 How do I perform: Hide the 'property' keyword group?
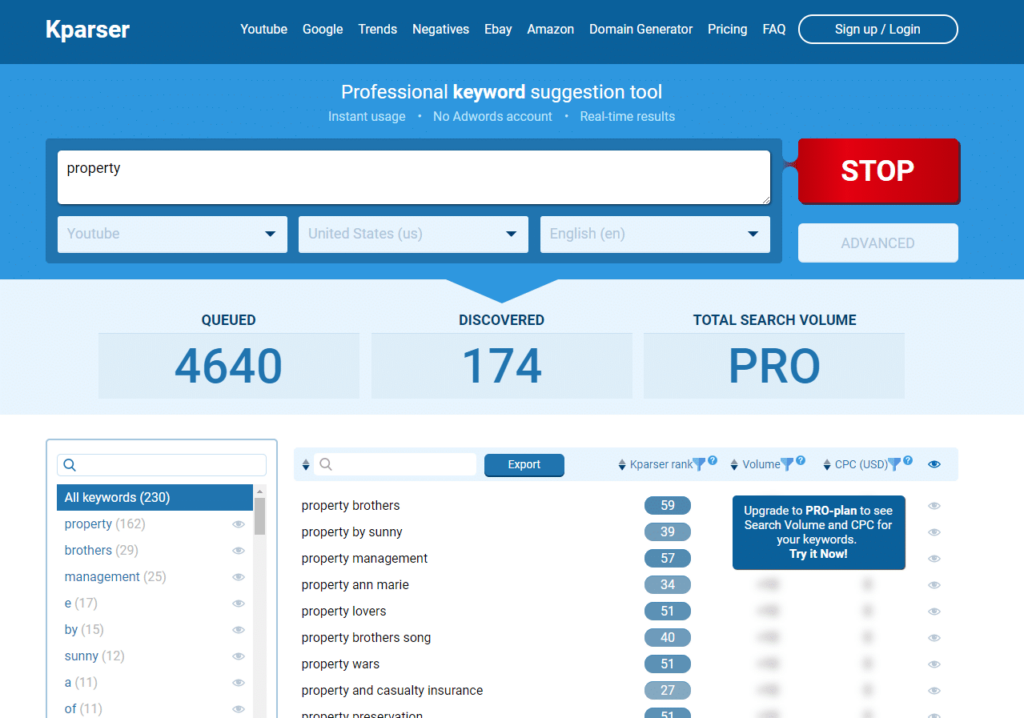(x=238, y=524)
